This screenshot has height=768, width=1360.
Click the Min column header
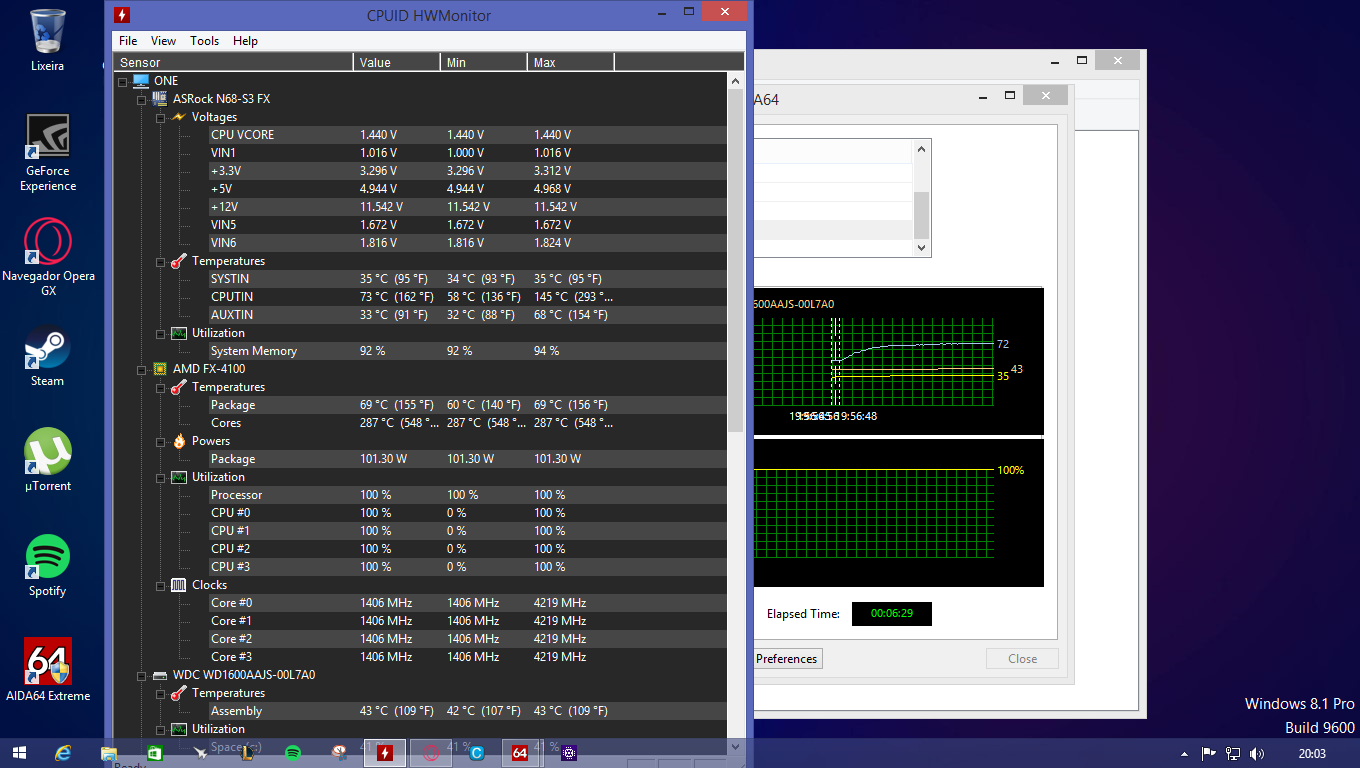pyautogui.click(x=484, y=62)
